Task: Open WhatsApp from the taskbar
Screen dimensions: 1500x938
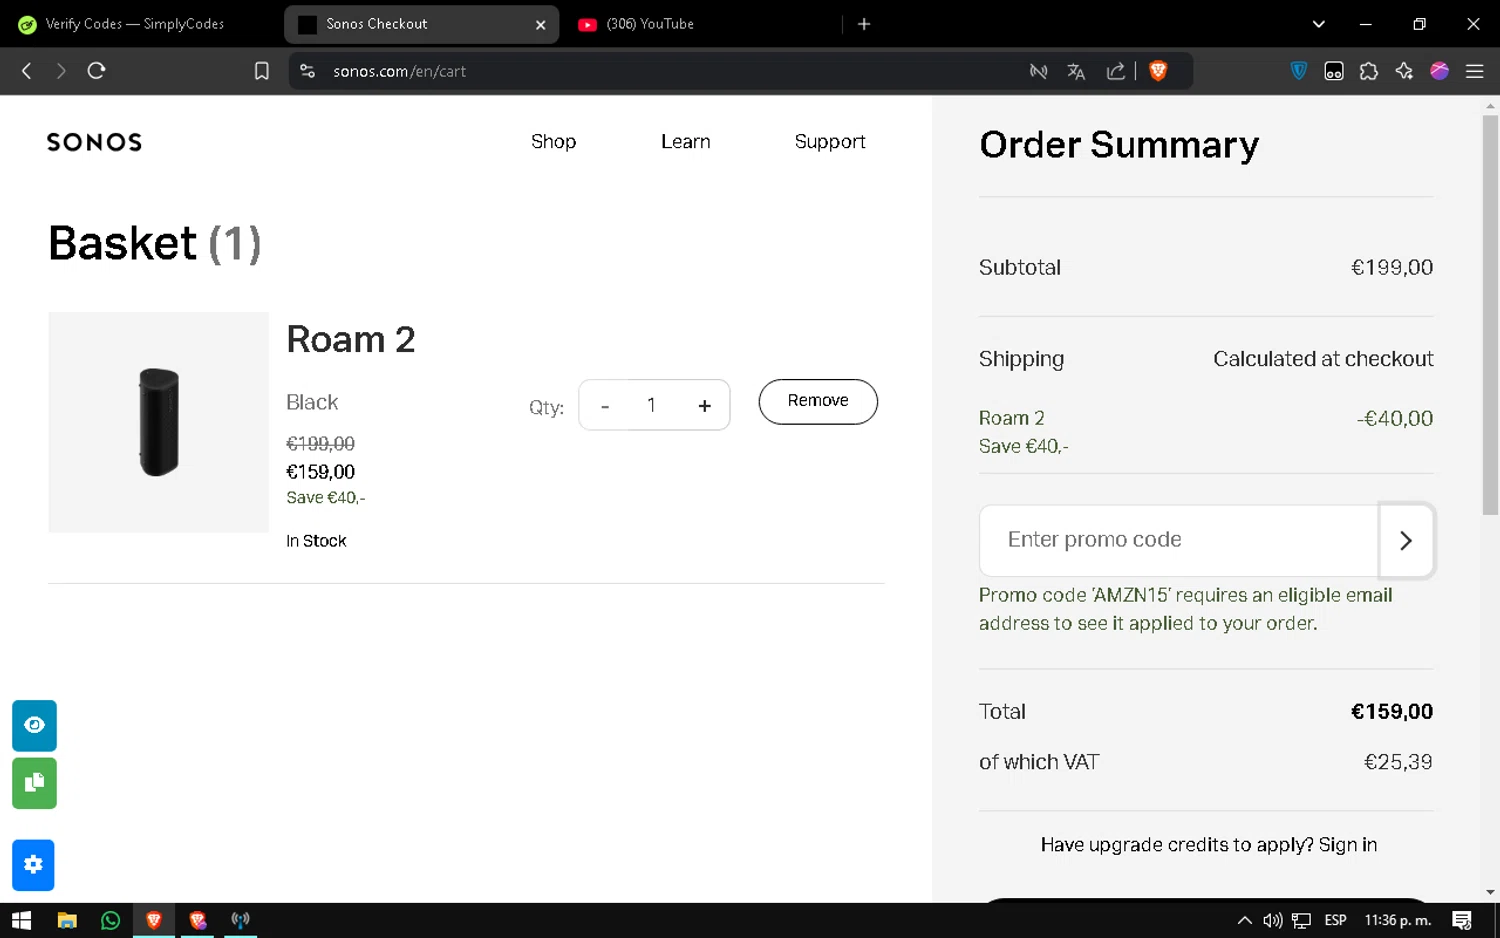Action: point(111,920)
